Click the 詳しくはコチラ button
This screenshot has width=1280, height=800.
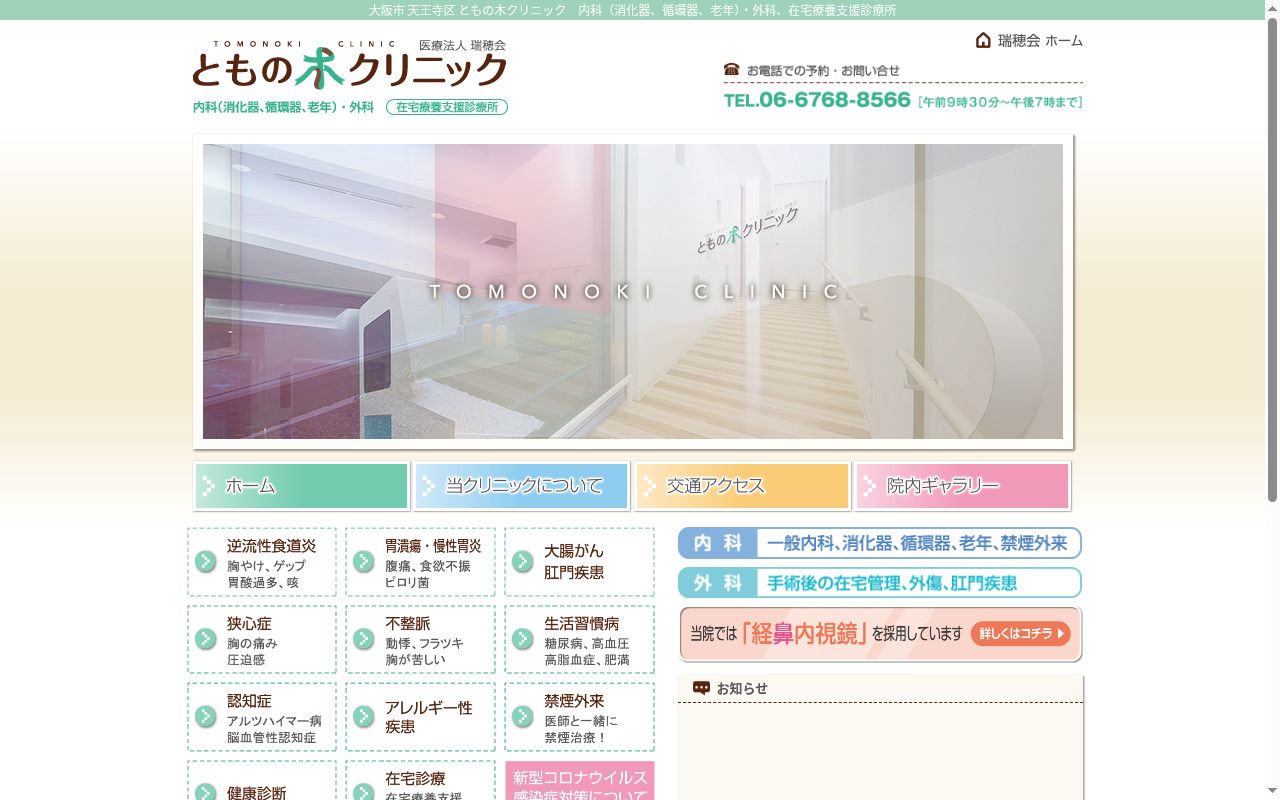[1020, 634]
